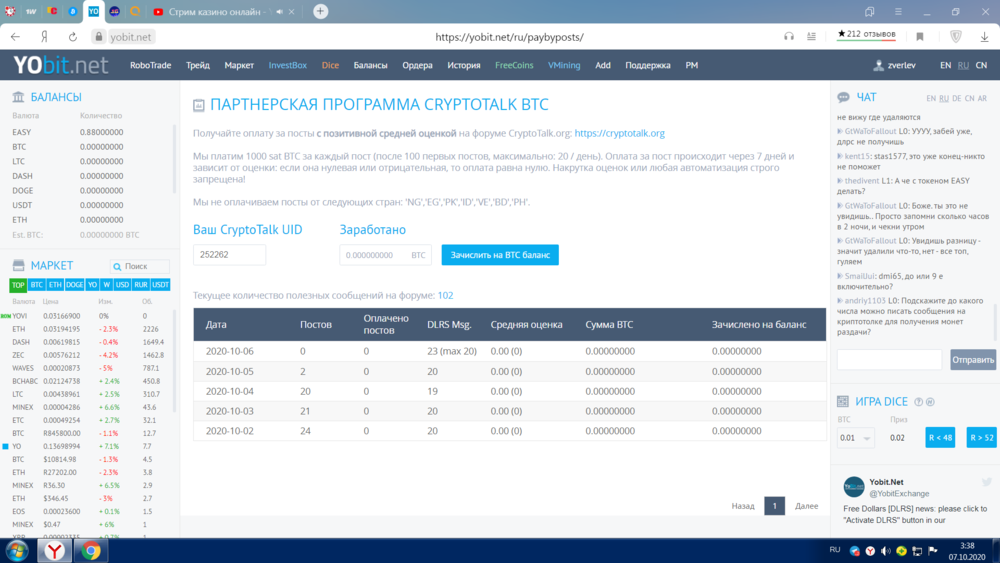Send chat message with Отправить button
This screenshot has width=1000, height=563.
[973, 360]
